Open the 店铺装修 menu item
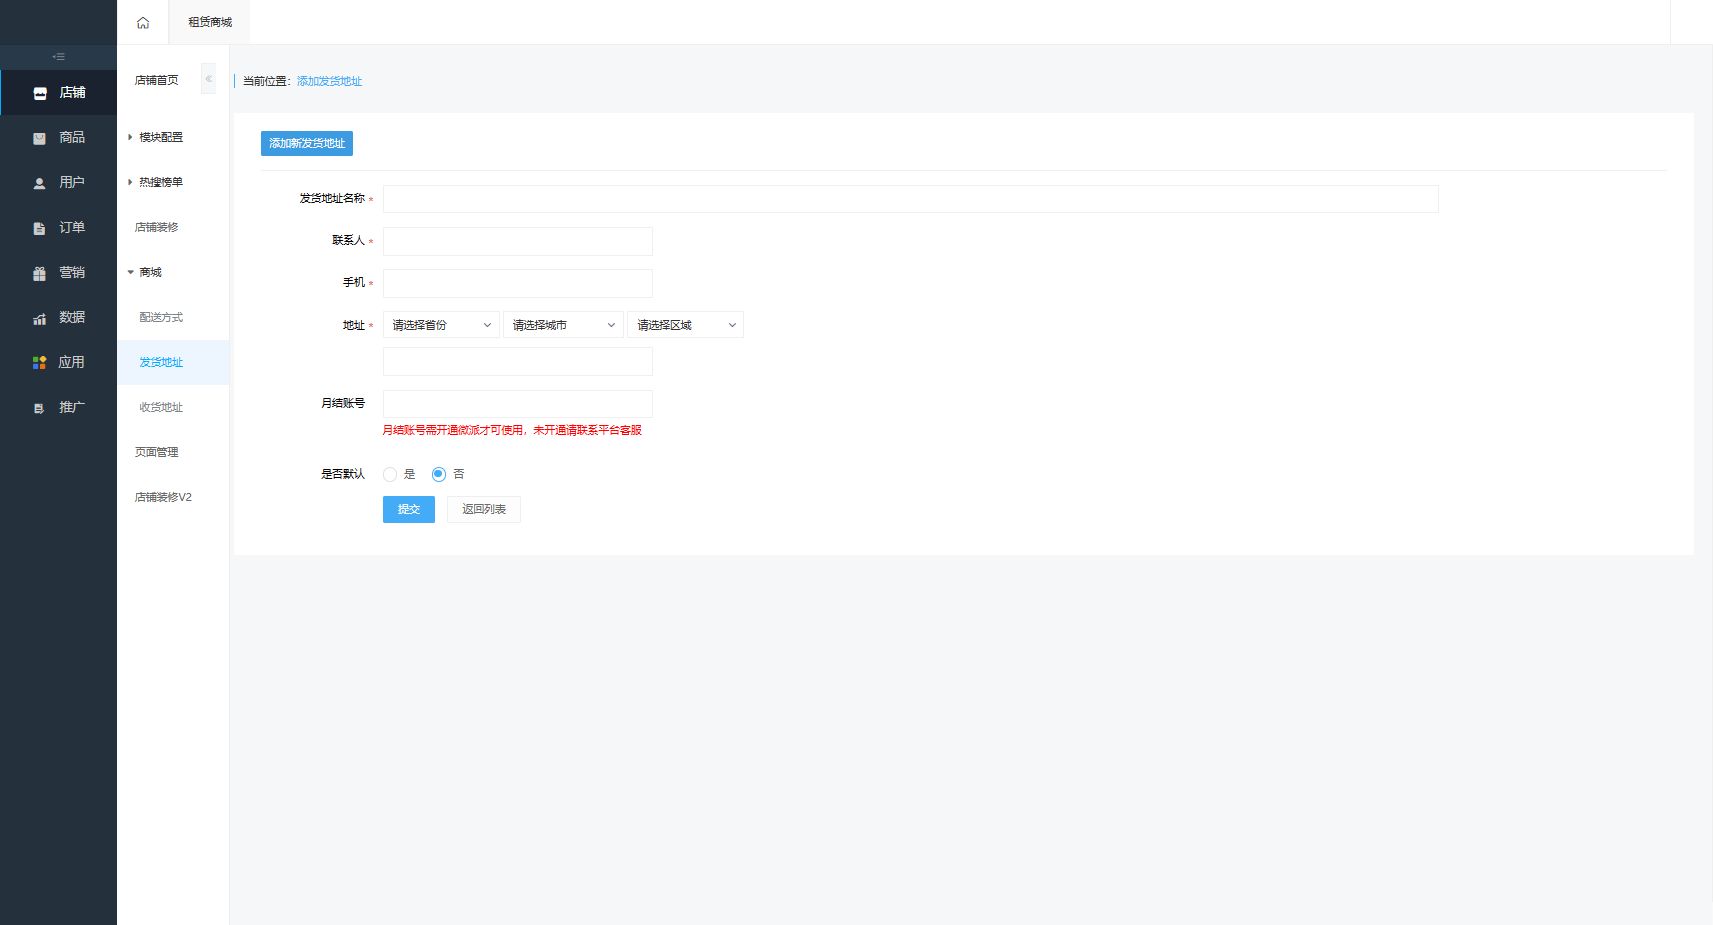 point(157,227)
